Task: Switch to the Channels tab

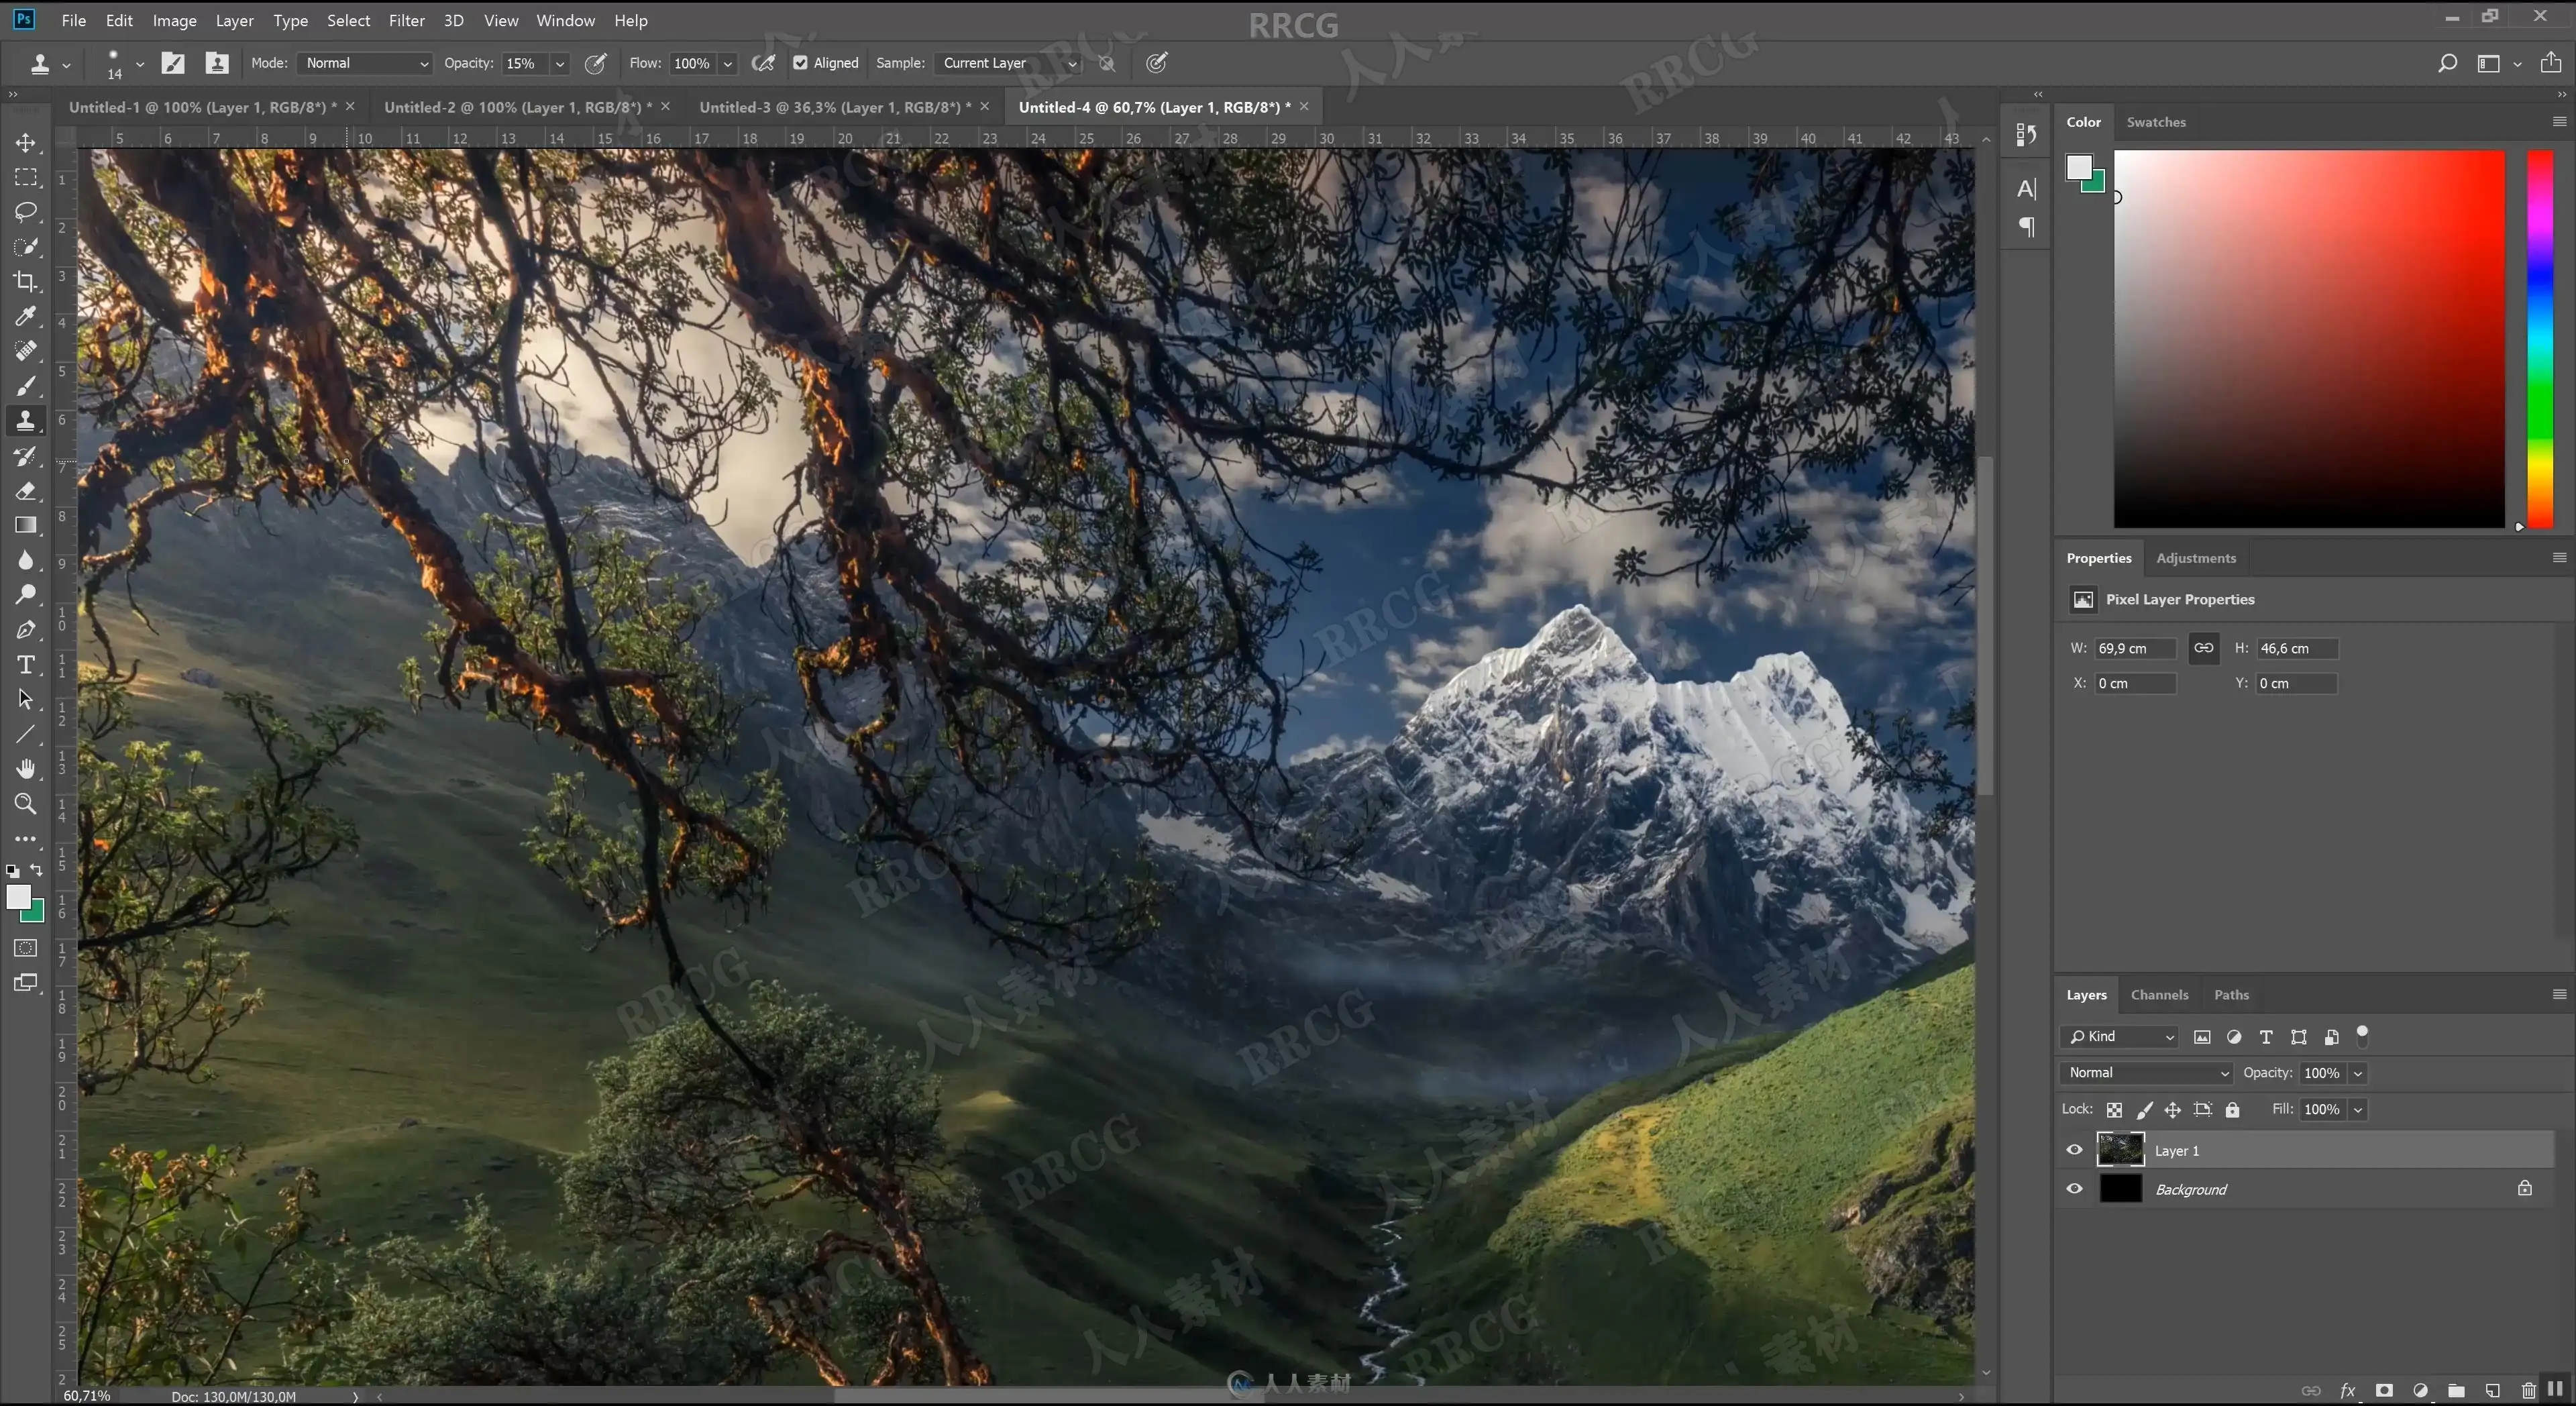Action: tap(2159, 995)
